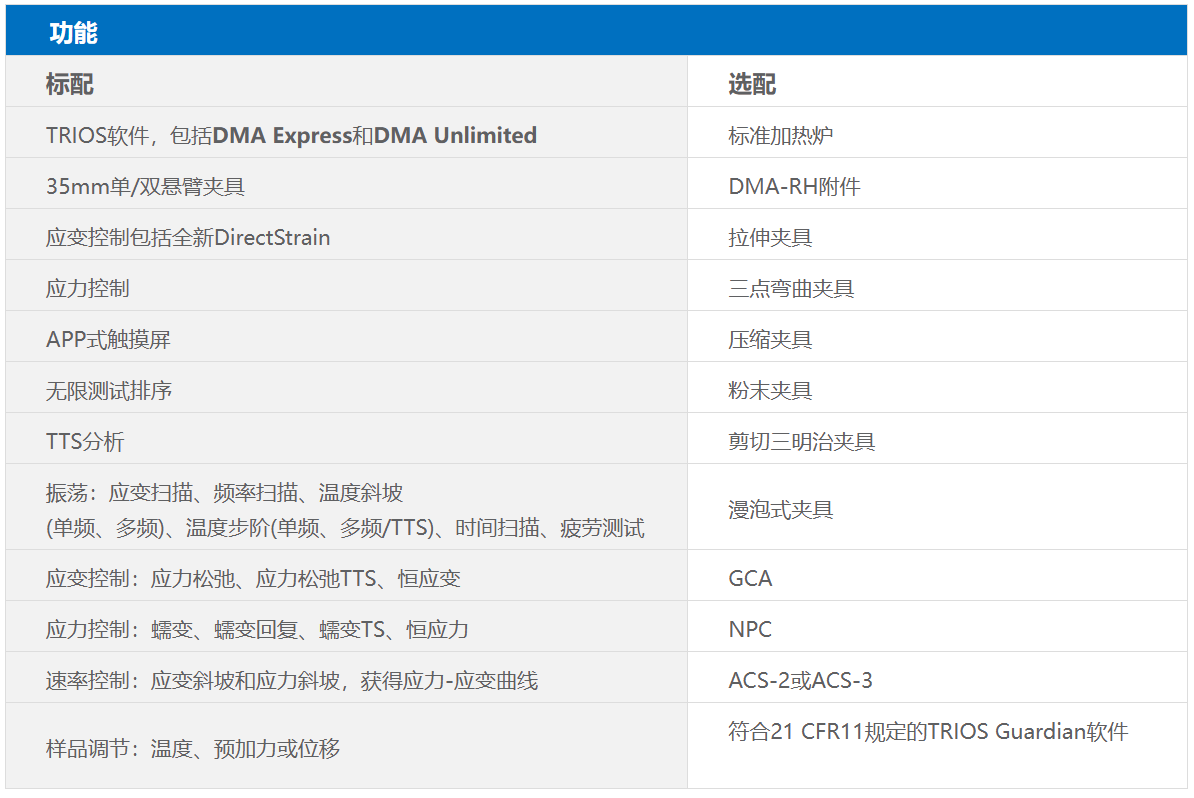Click the 拉伸夹具 cell
This screenshot has width=1194, height=798.
(x=770, y=237)
